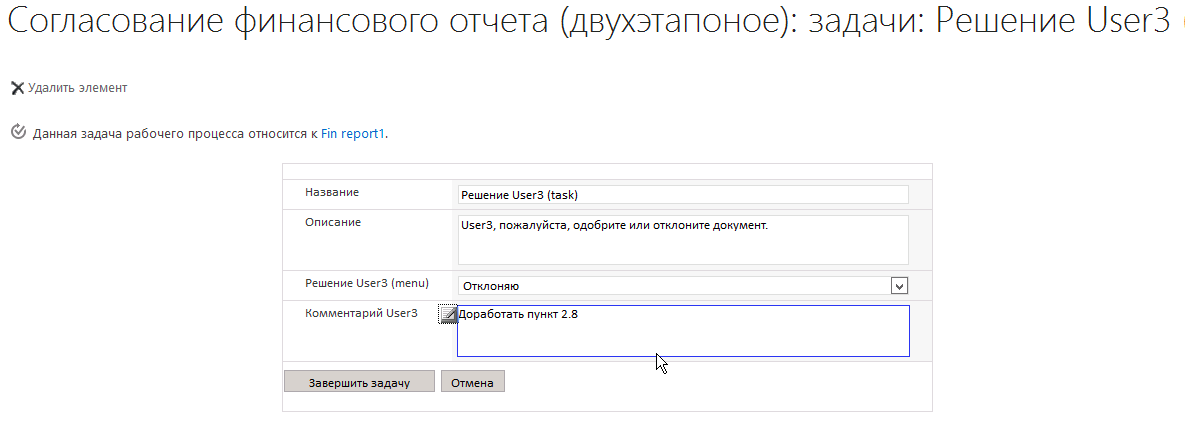Click the edit icon beside Комментарий User3 field
1185x425 pixels.
click(448, 315)
